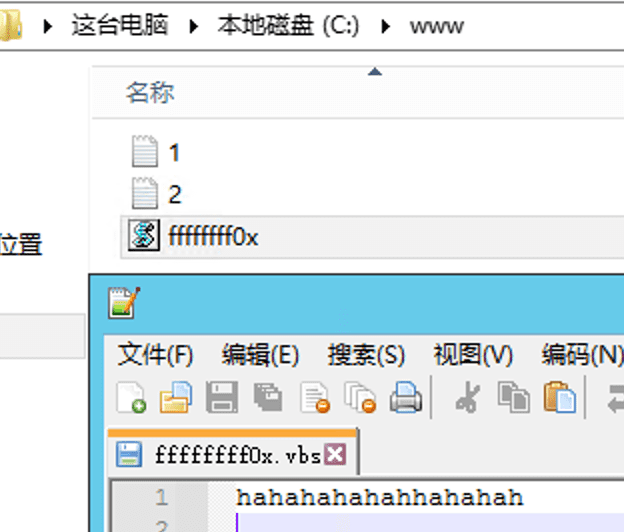624x532 pixels.
Task: Expand the arrow before www in breadcrumb
Action: 385,26
